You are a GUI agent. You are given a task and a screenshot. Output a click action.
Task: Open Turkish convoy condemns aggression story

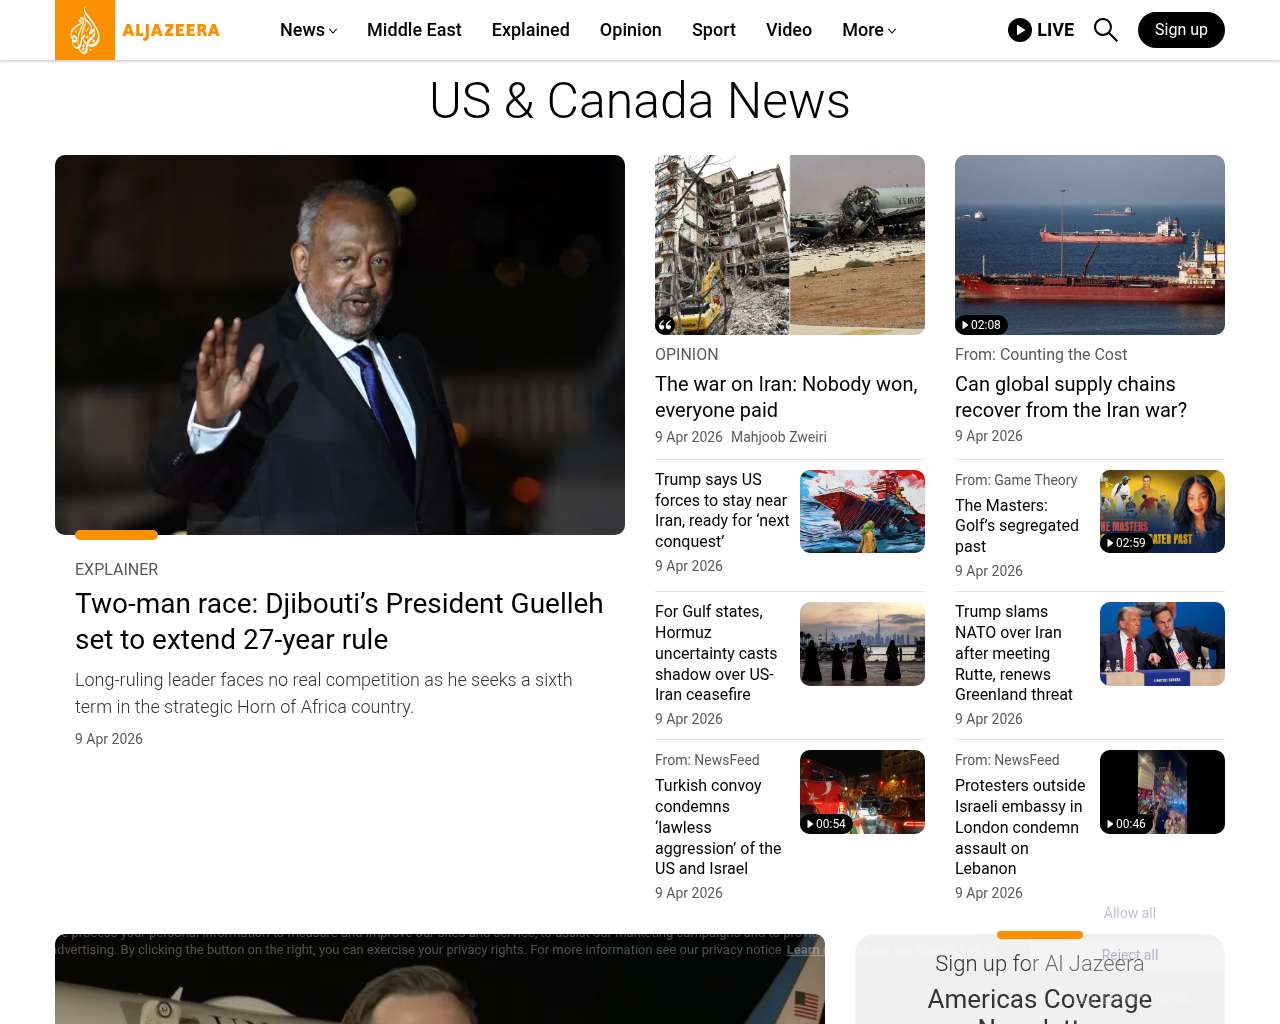pos(718,827)
